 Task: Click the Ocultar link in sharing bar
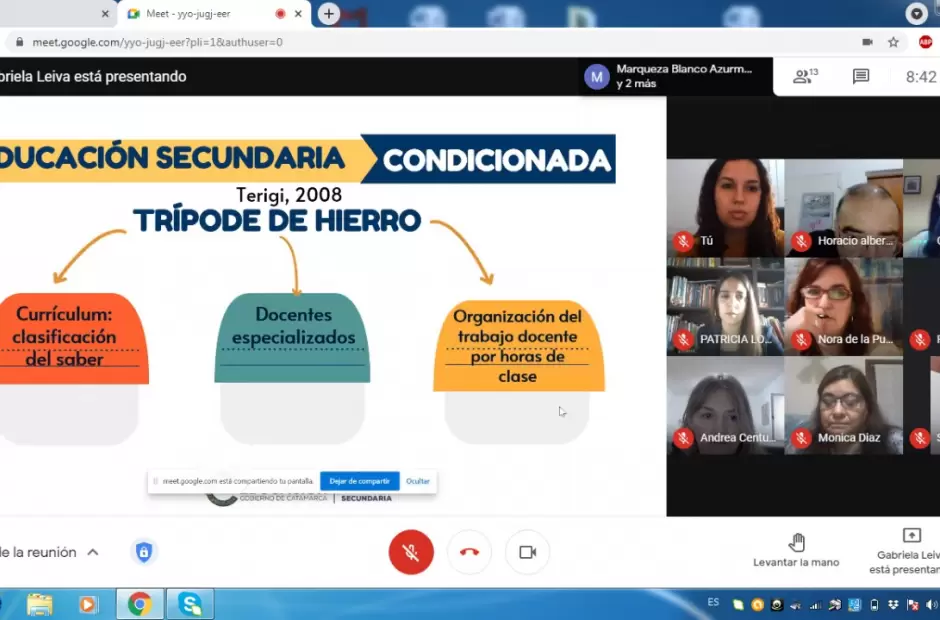point(418,481)
